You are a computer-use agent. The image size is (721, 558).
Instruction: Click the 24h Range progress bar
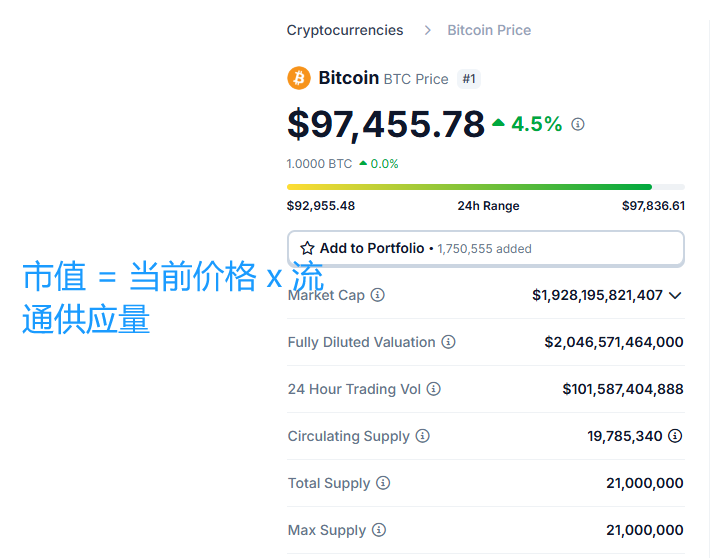(485, 187)
